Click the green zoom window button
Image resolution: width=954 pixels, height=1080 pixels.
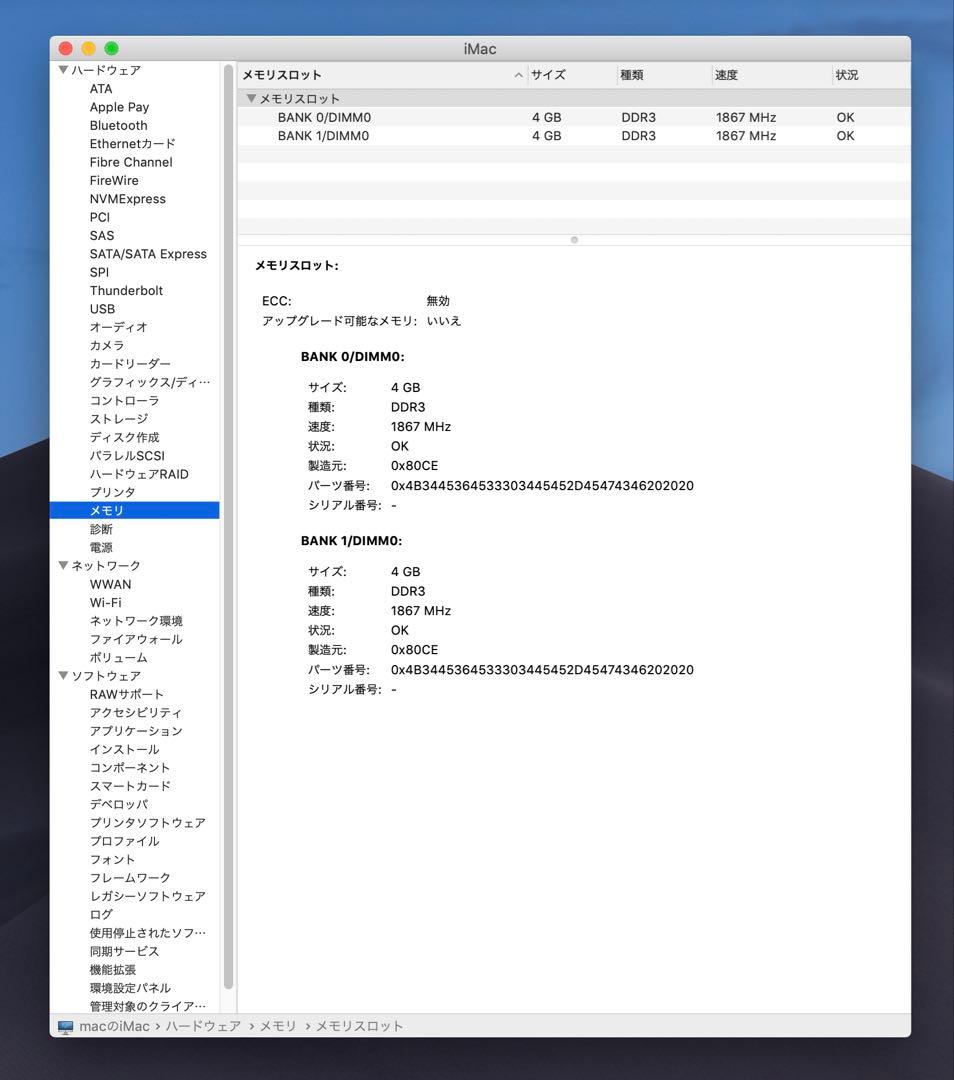point(112,48)
